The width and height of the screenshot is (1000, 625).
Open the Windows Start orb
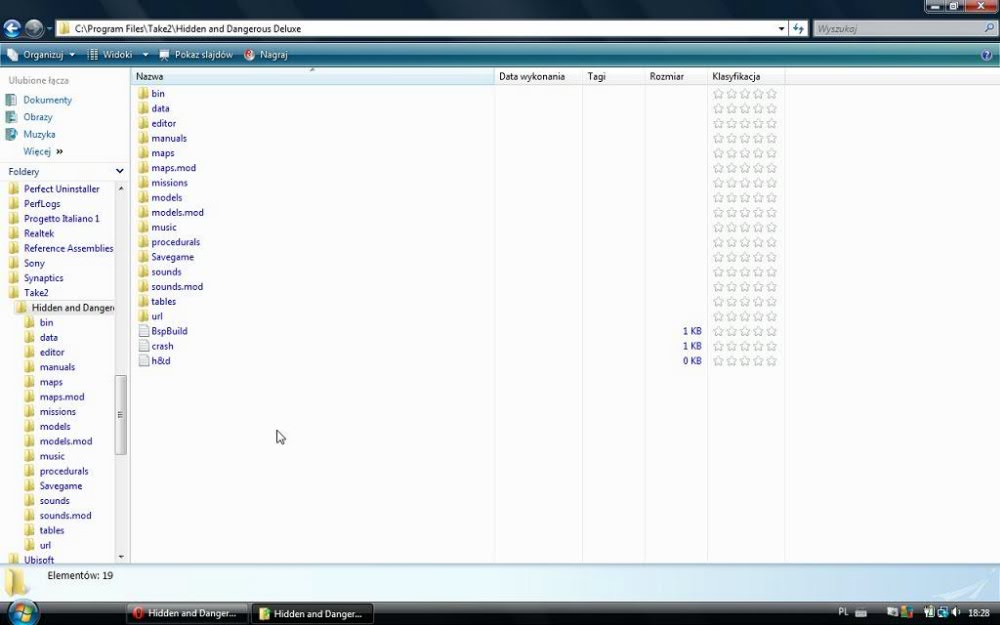click(22, 612)
